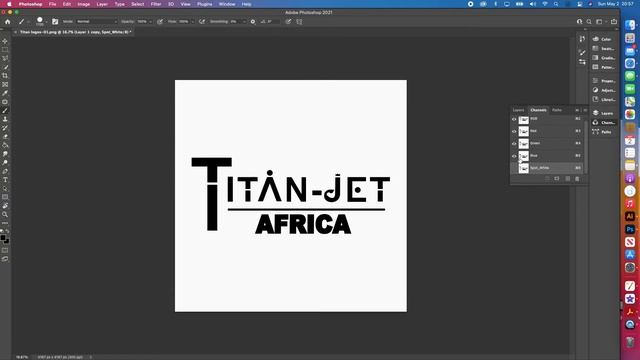Save selection as channel icon
The height and width of the screenshot is (360, 640).
[x=557, y=179]
